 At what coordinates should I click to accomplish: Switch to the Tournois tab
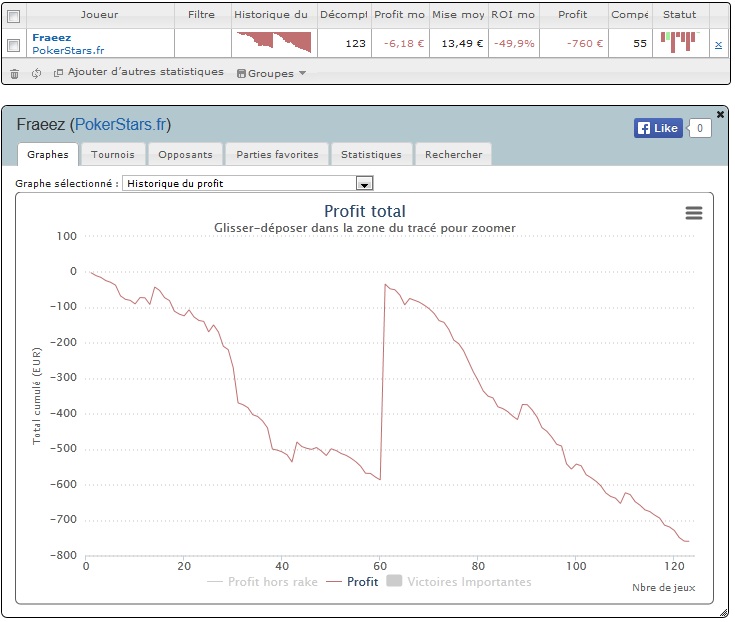point(112,154)
